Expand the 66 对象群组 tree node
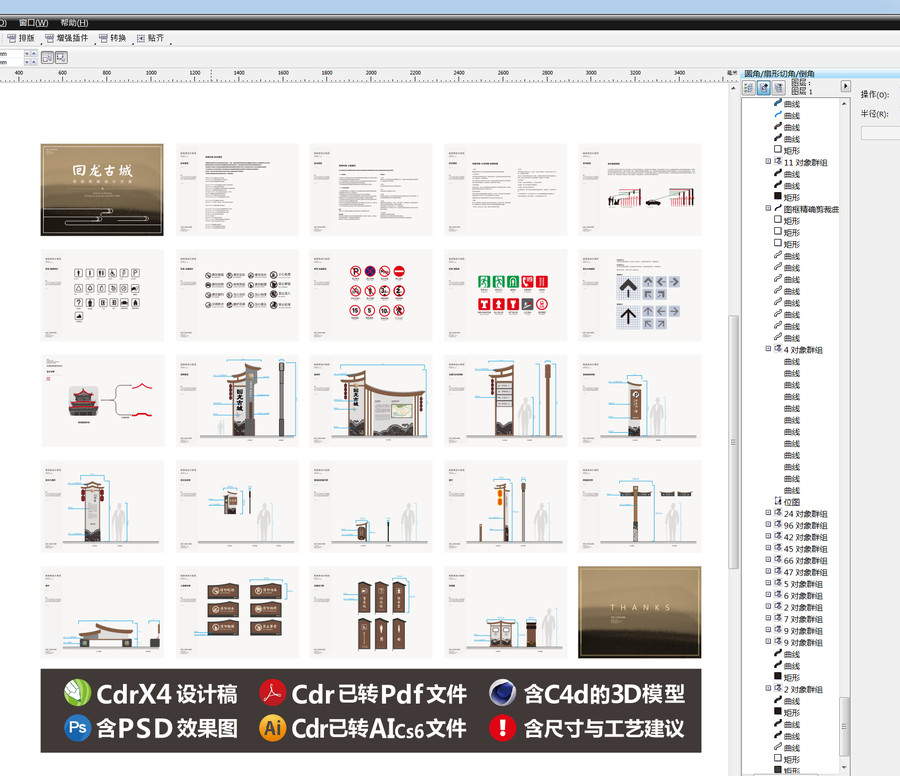 click(x=768, y=560)
